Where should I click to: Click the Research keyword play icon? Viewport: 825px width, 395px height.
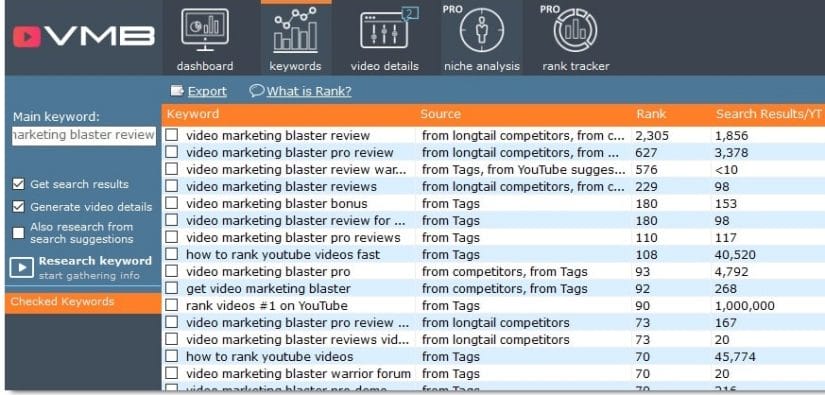click(22, 268)
